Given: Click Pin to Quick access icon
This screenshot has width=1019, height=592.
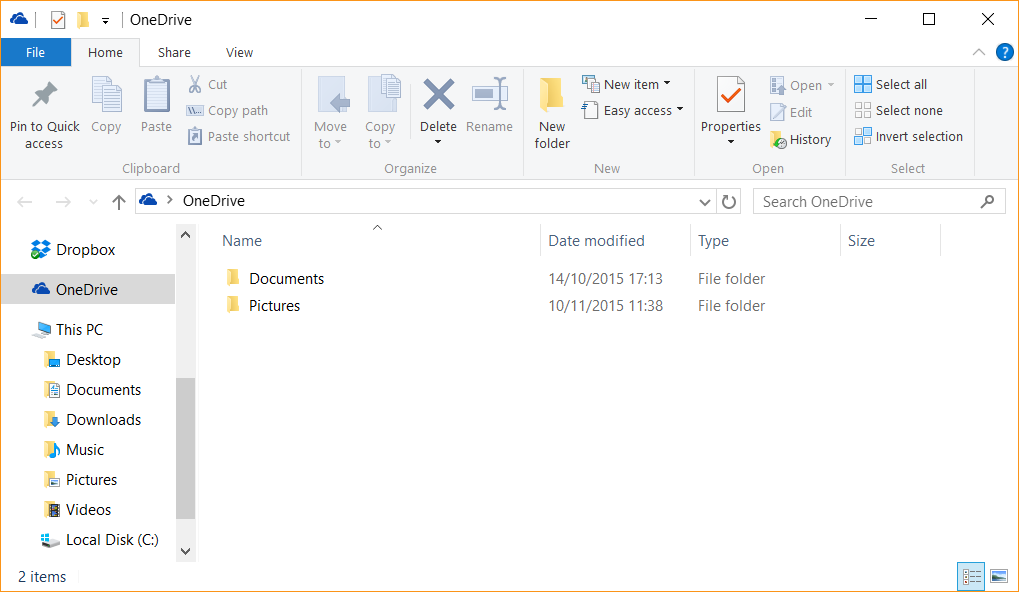Looking at the screenshot, I should point(44,95).
